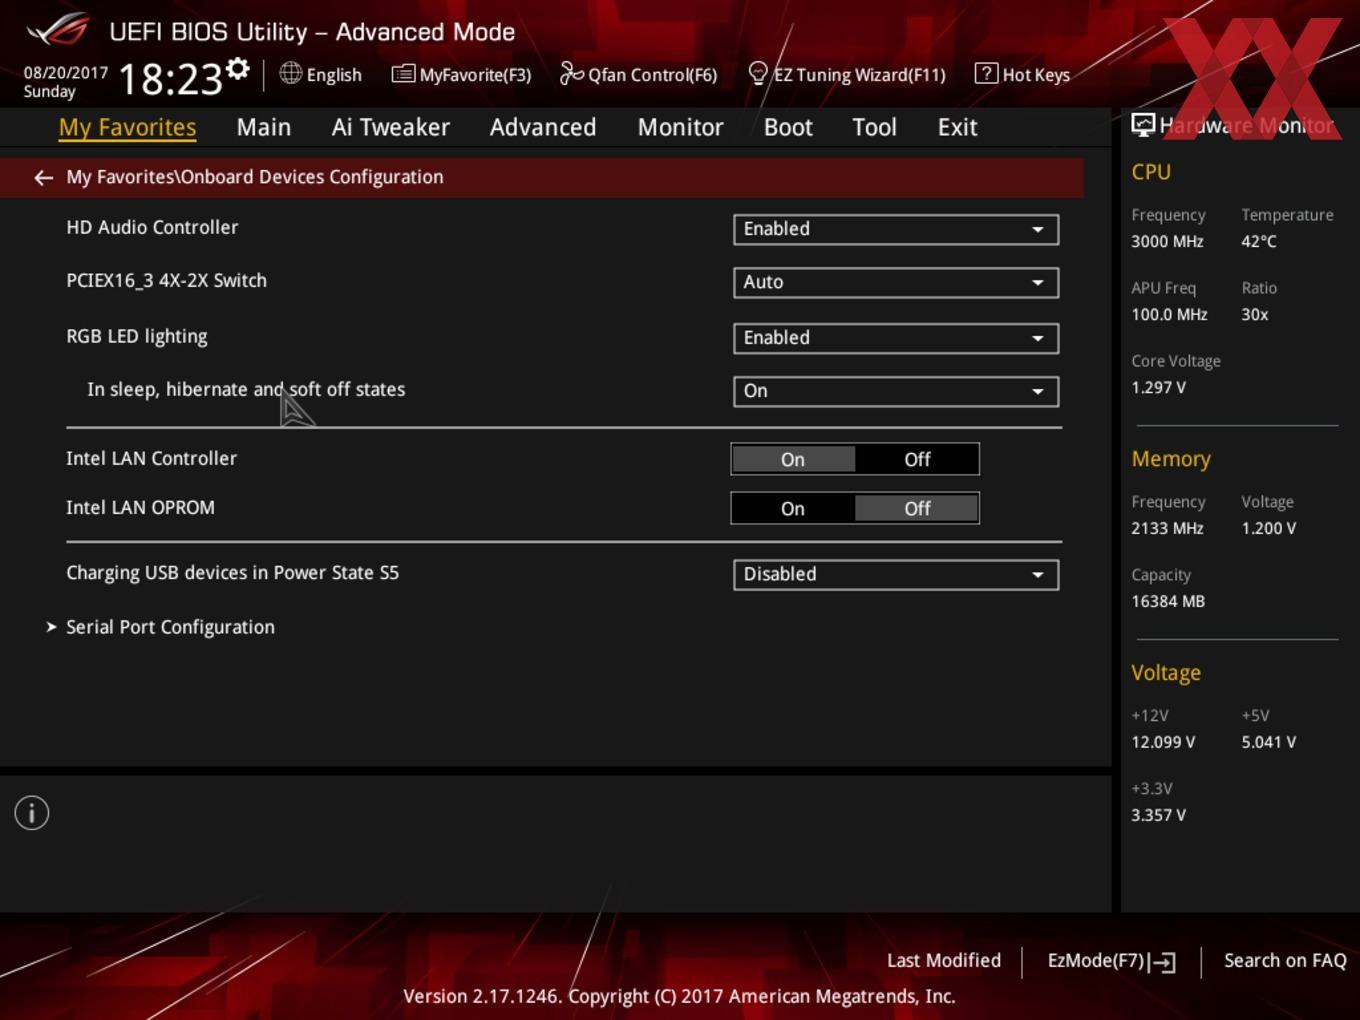Select the Intel LAN OPROM label
This screenshot has width=1360, height=1020.
(140, 507)
